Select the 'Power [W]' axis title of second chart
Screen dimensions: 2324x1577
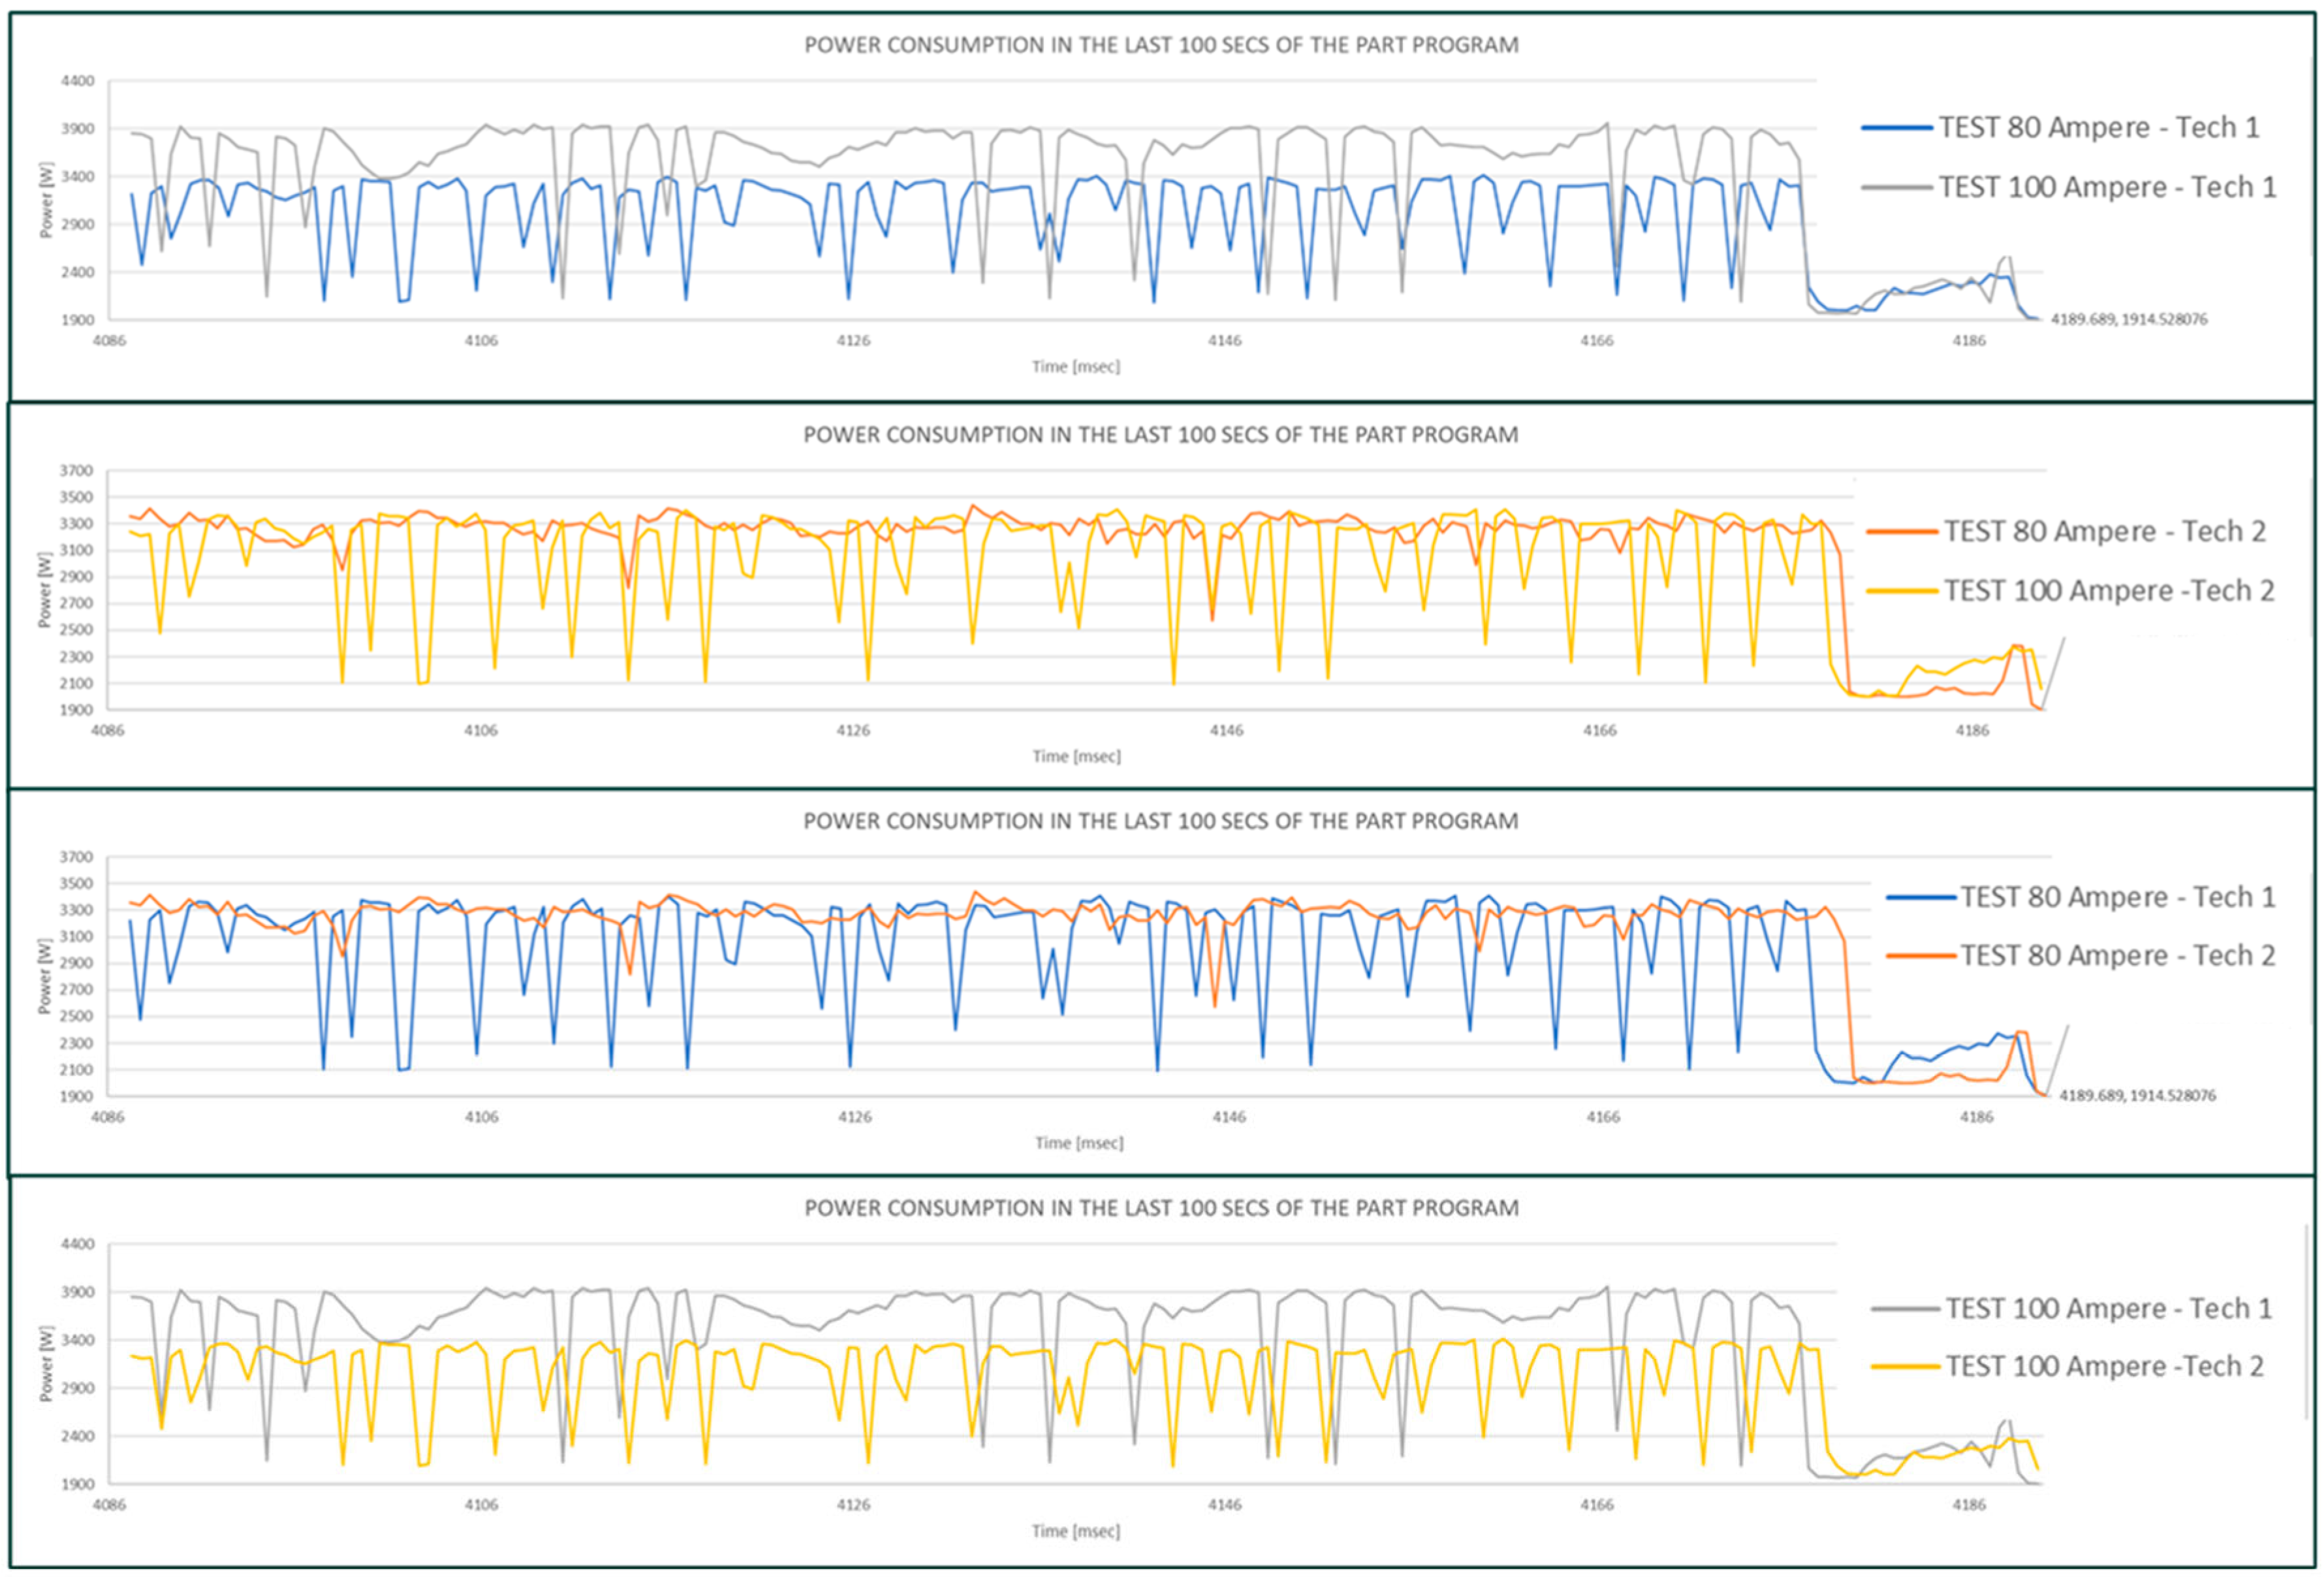coord(44,590)
